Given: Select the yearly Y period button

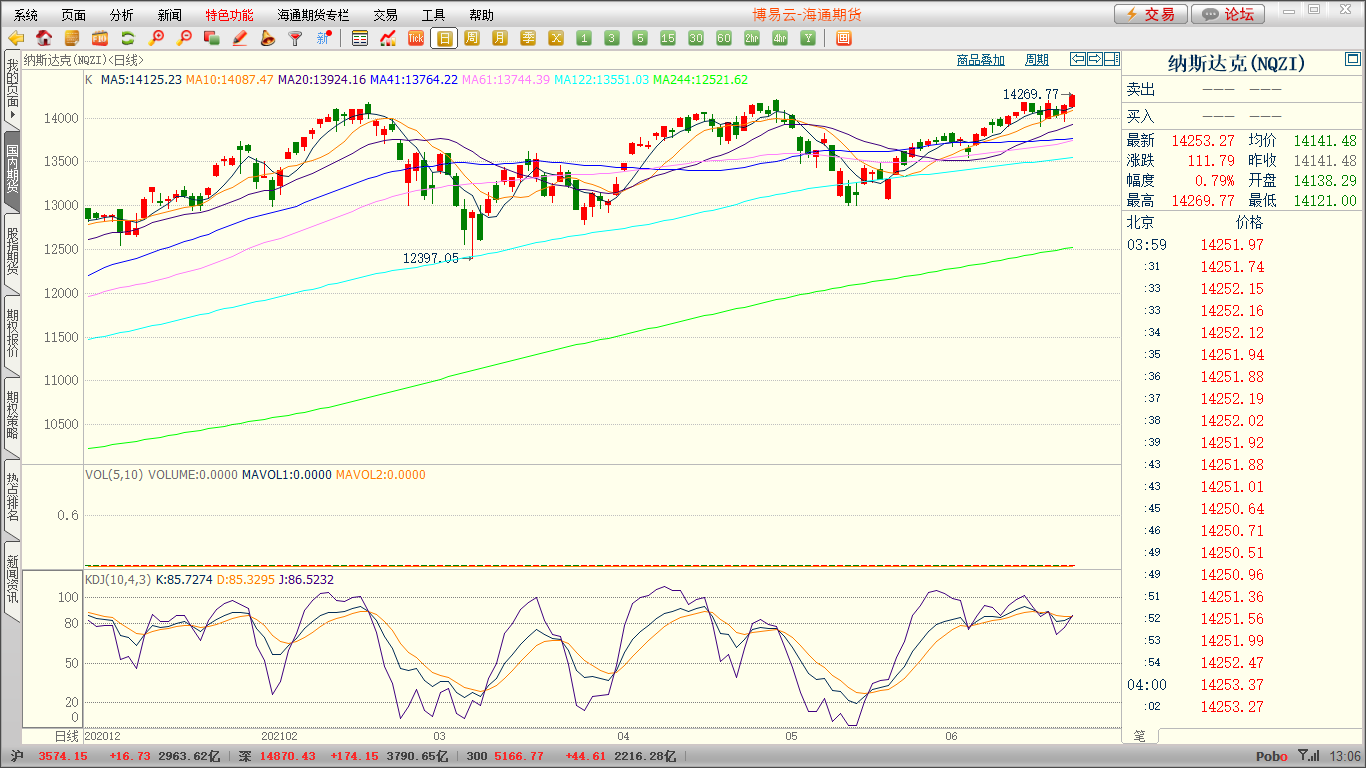Looking at the screenshot, I should tap(808, 38).
